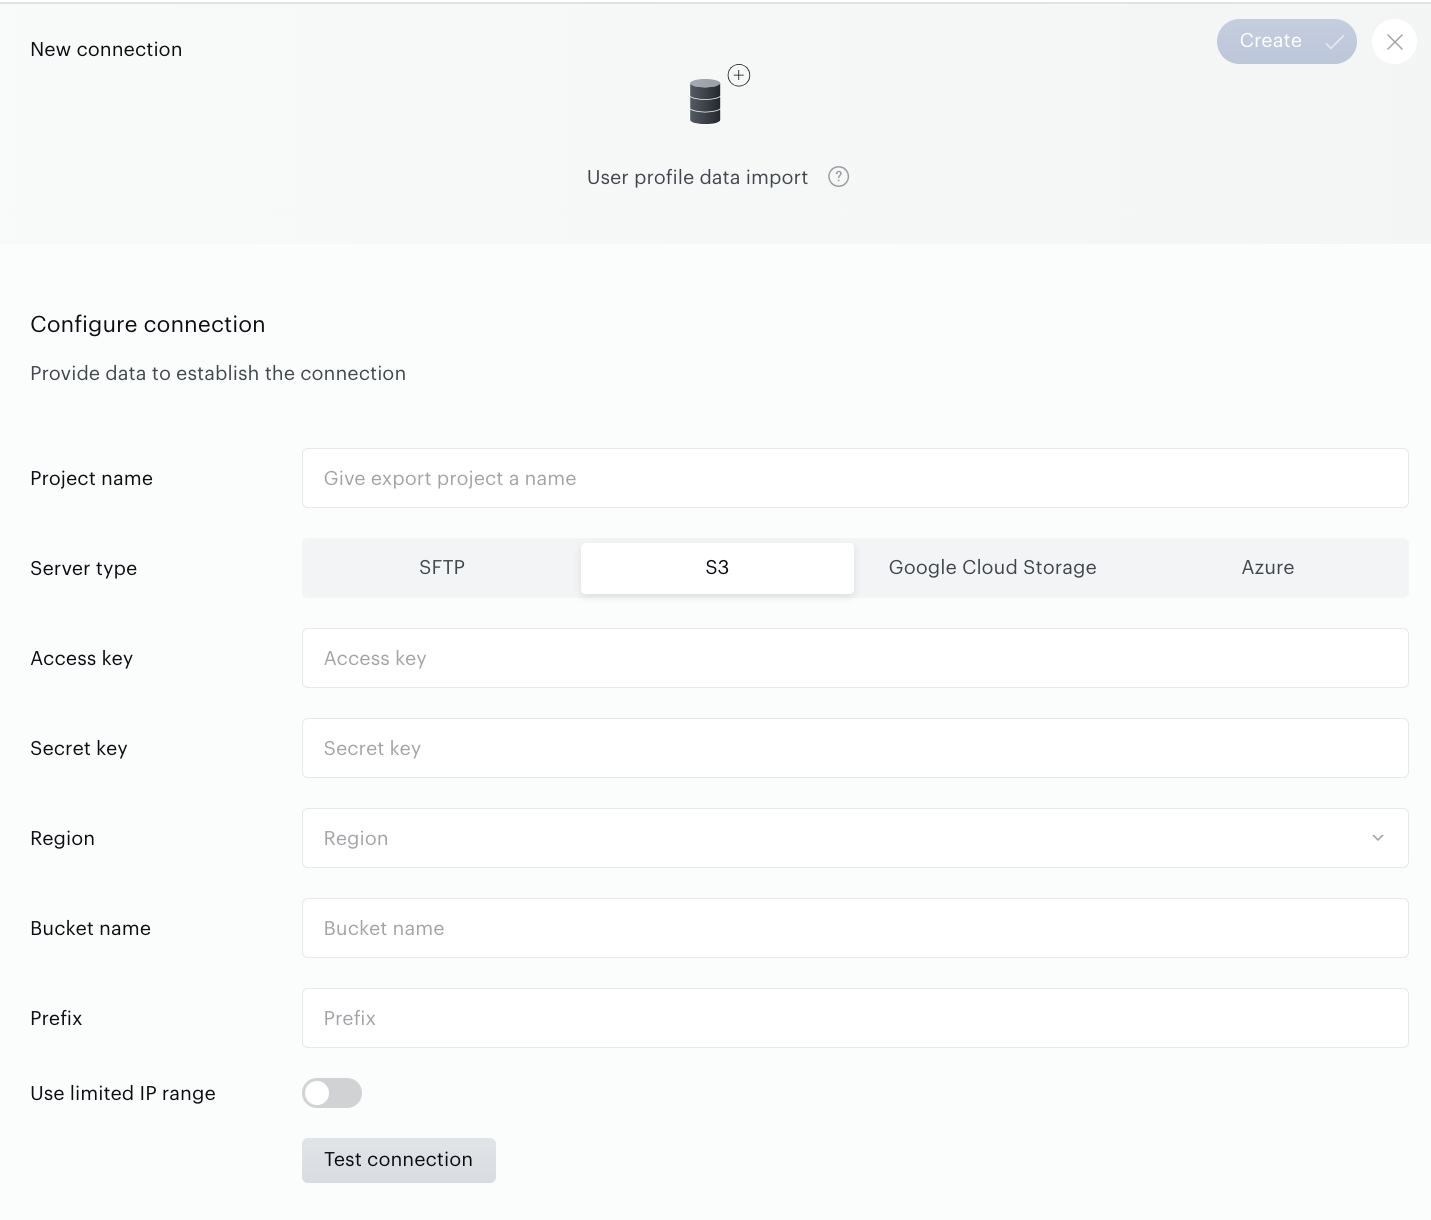Click the 'New connection' header text
This screenshot has width=1431, height=1220.
tap(106, 49)
